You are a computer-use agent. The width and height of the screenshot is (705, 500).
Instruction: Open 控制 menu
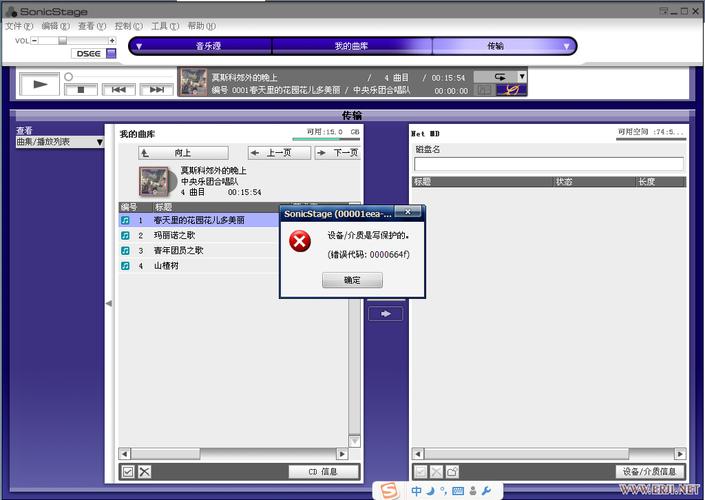coord(129,26)
